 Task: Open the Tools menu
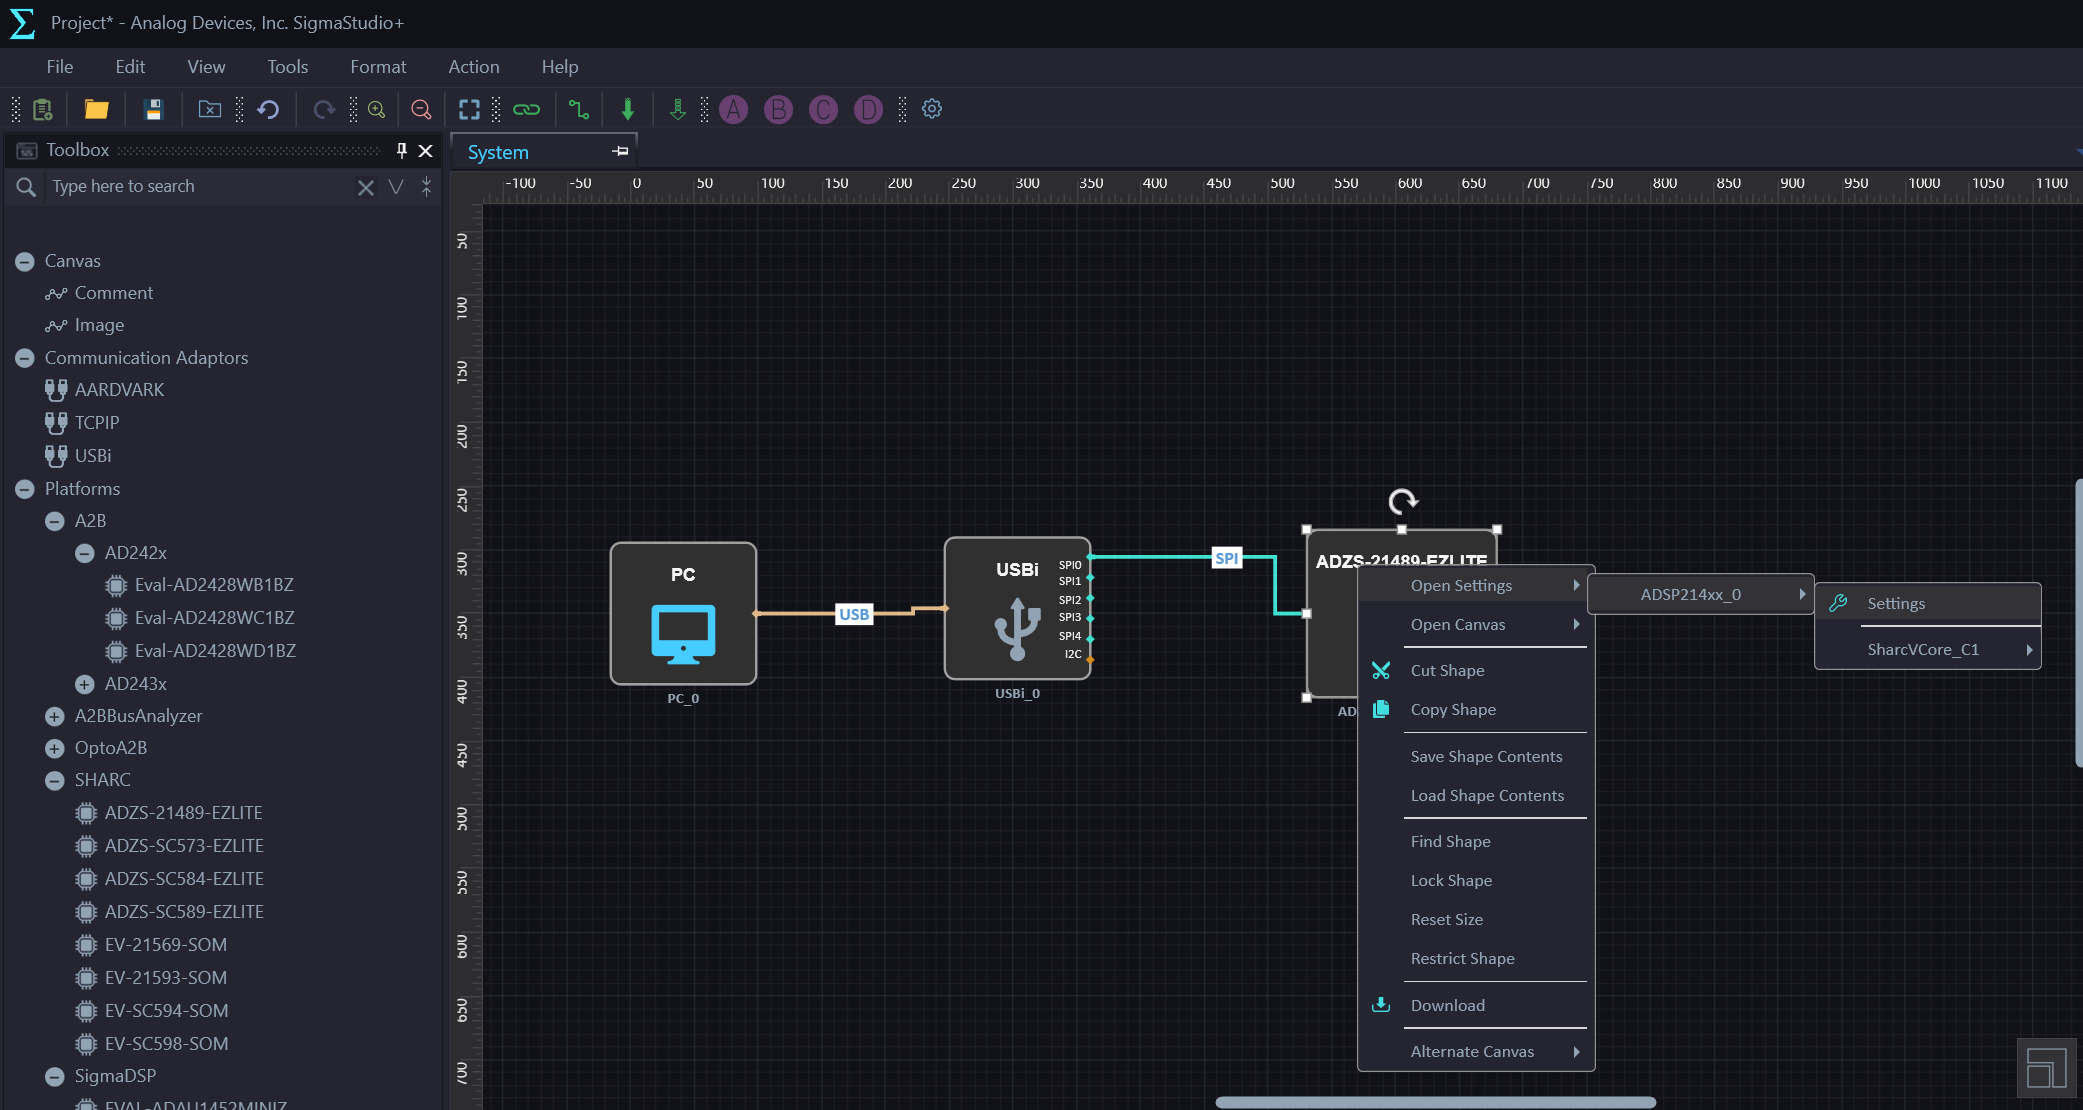point(287,67)
